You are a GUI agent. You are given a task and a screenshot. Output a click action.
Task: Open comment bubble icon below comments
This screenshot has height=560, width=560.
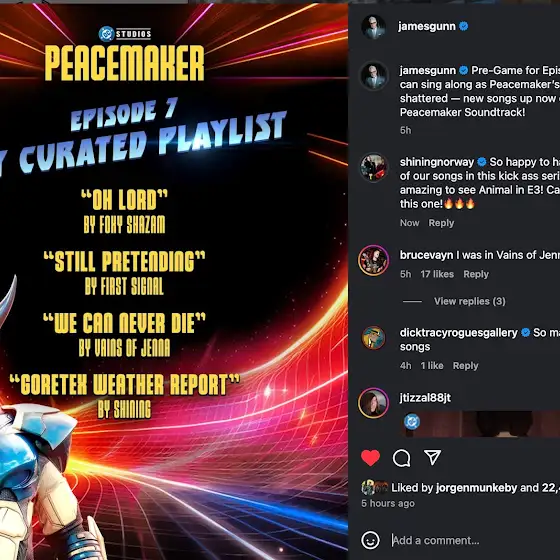pyautogui.click(x=401, y=458)
